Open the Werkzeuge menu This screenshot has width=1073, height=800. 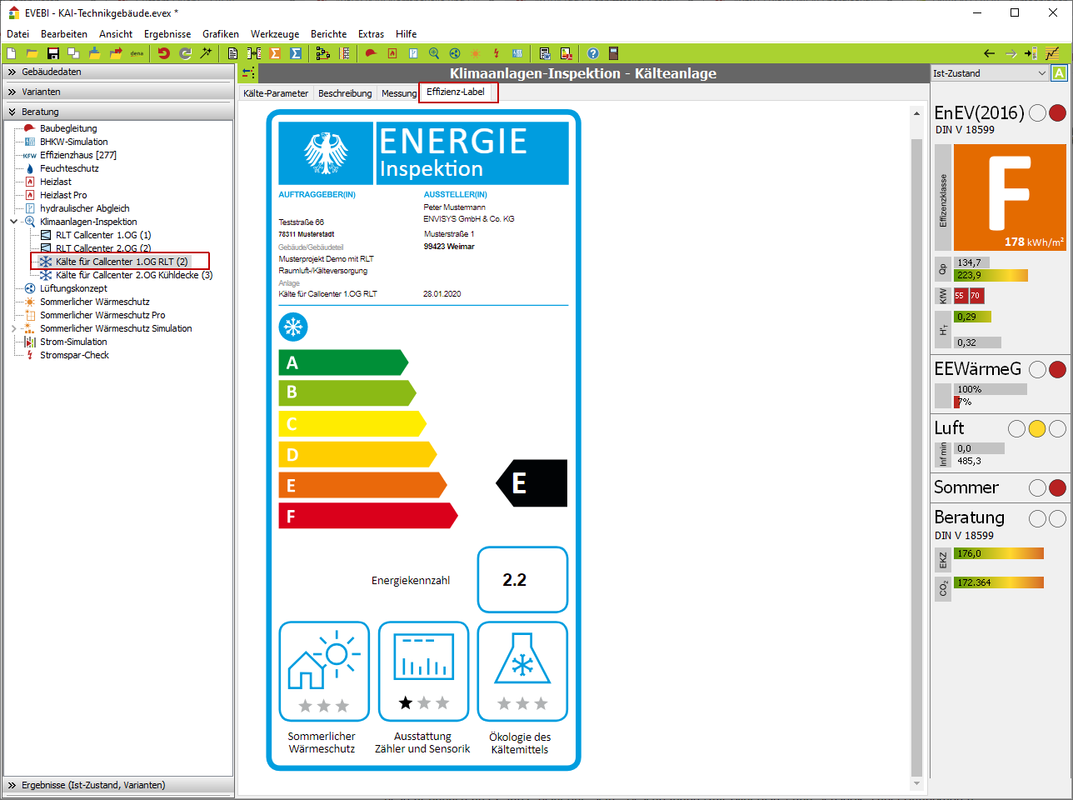(x=274, y=34)
